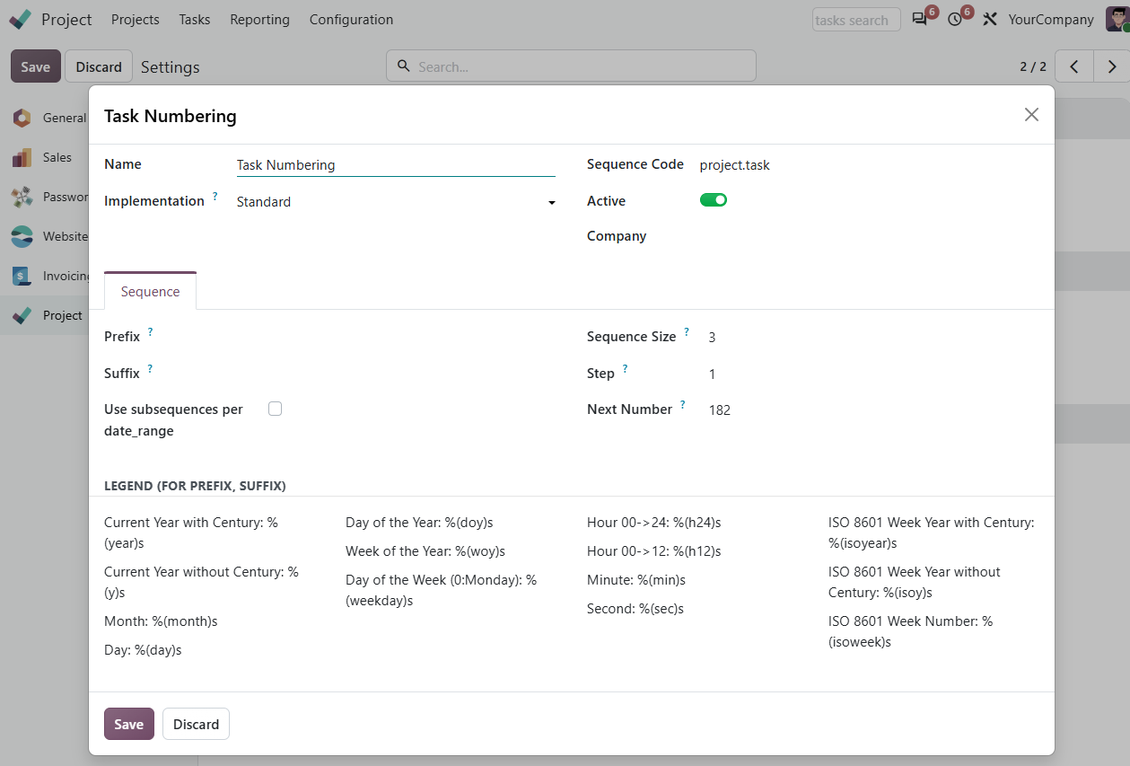The width and height of the screenshot is (1130, 766).
Task: Open Project settings sidebar icon
Action: click(22, 315)
